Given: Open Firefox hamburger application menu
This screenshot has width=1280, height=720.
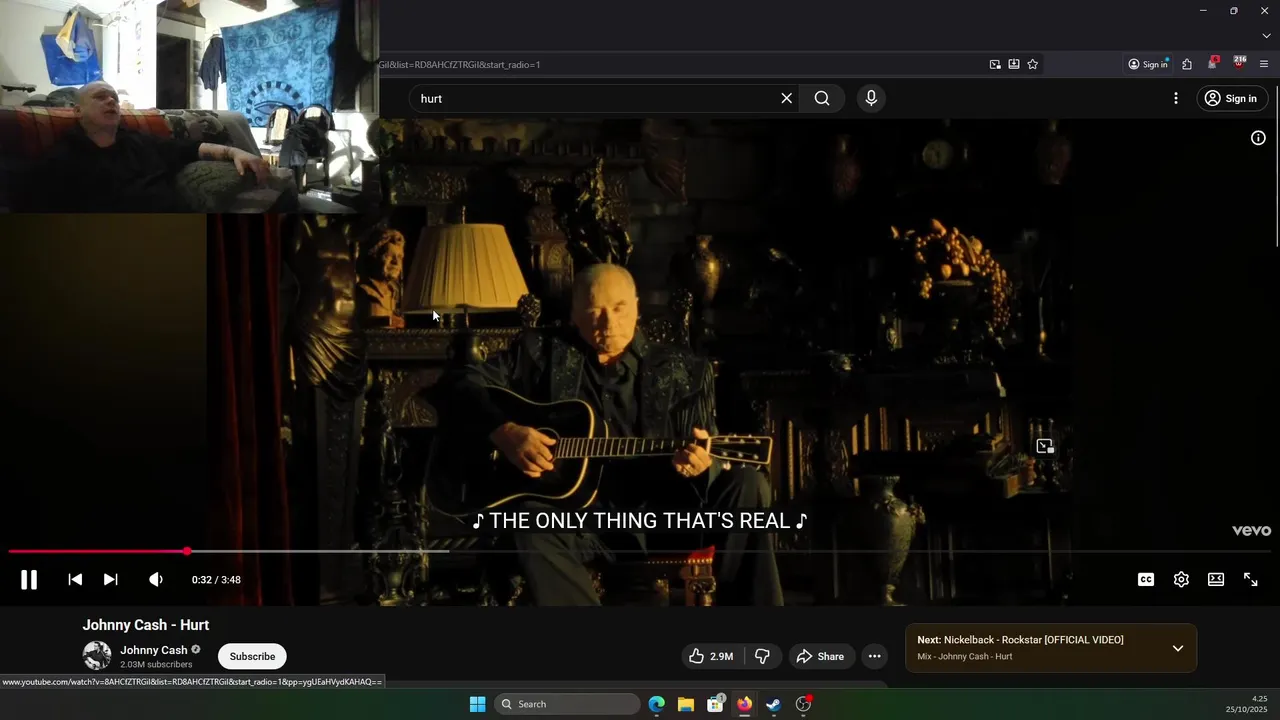Looking at the screenshot, I should click(x=1264, y=64).
